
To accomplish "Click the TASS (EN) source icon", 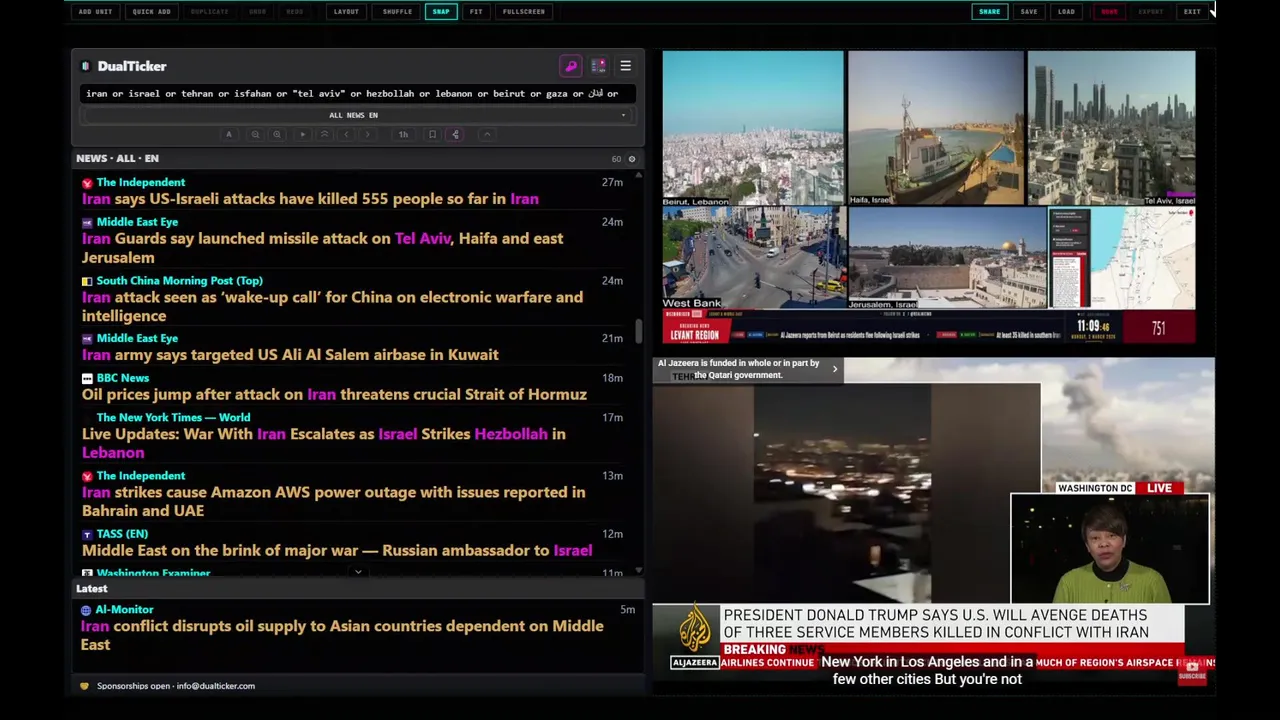I will [87, 534].
